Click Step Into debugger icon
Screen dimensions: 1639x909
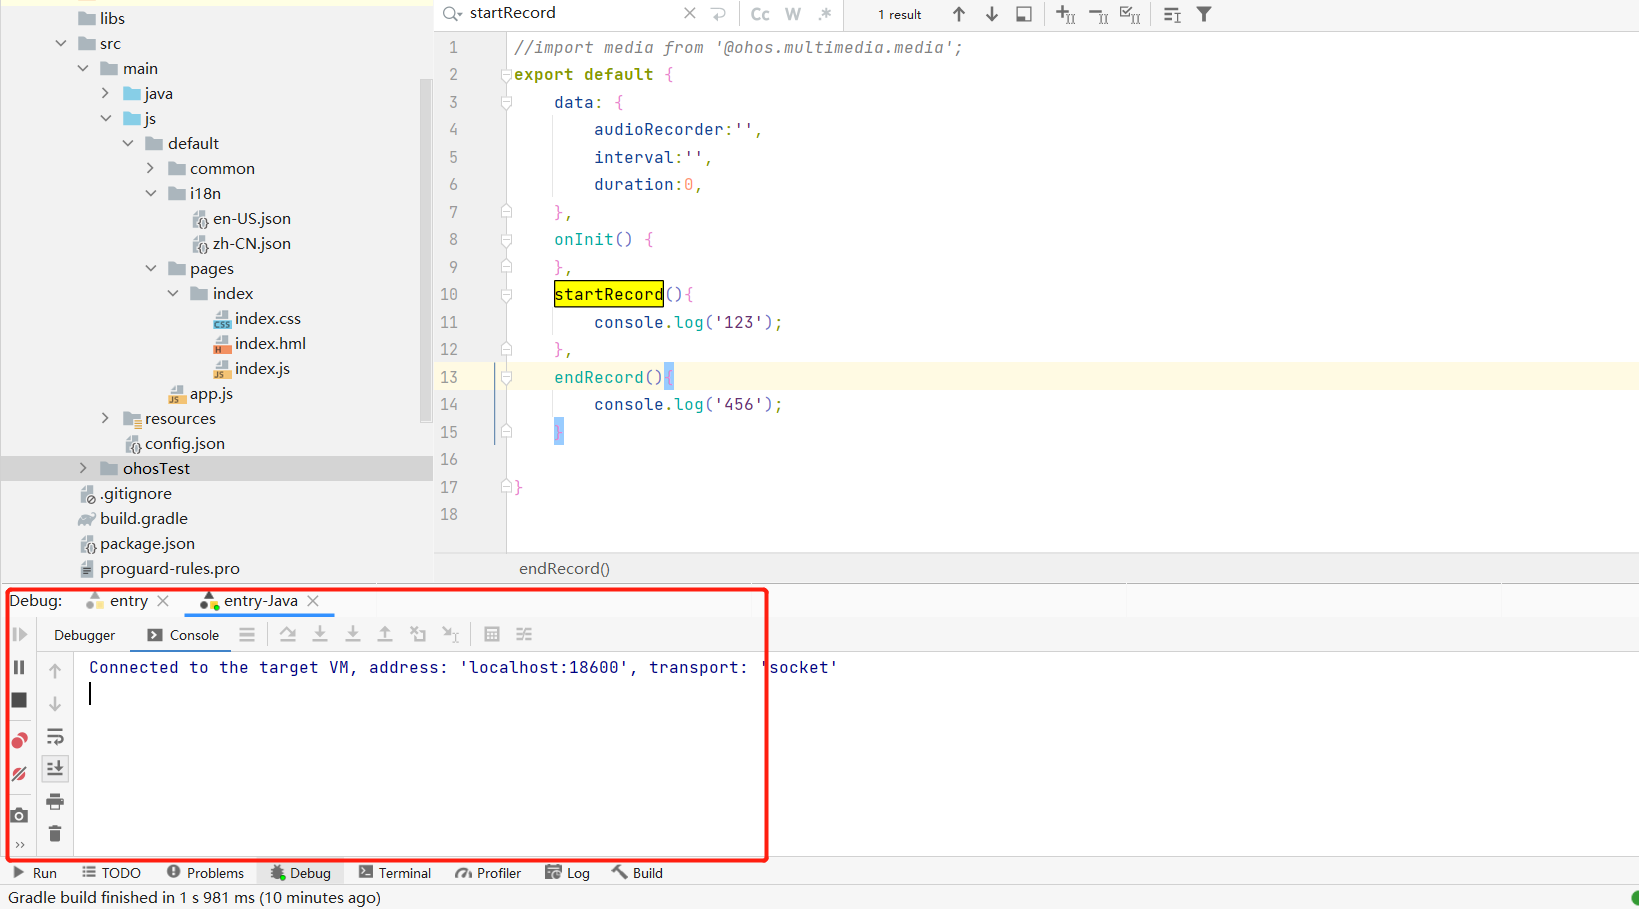(320, 634)
